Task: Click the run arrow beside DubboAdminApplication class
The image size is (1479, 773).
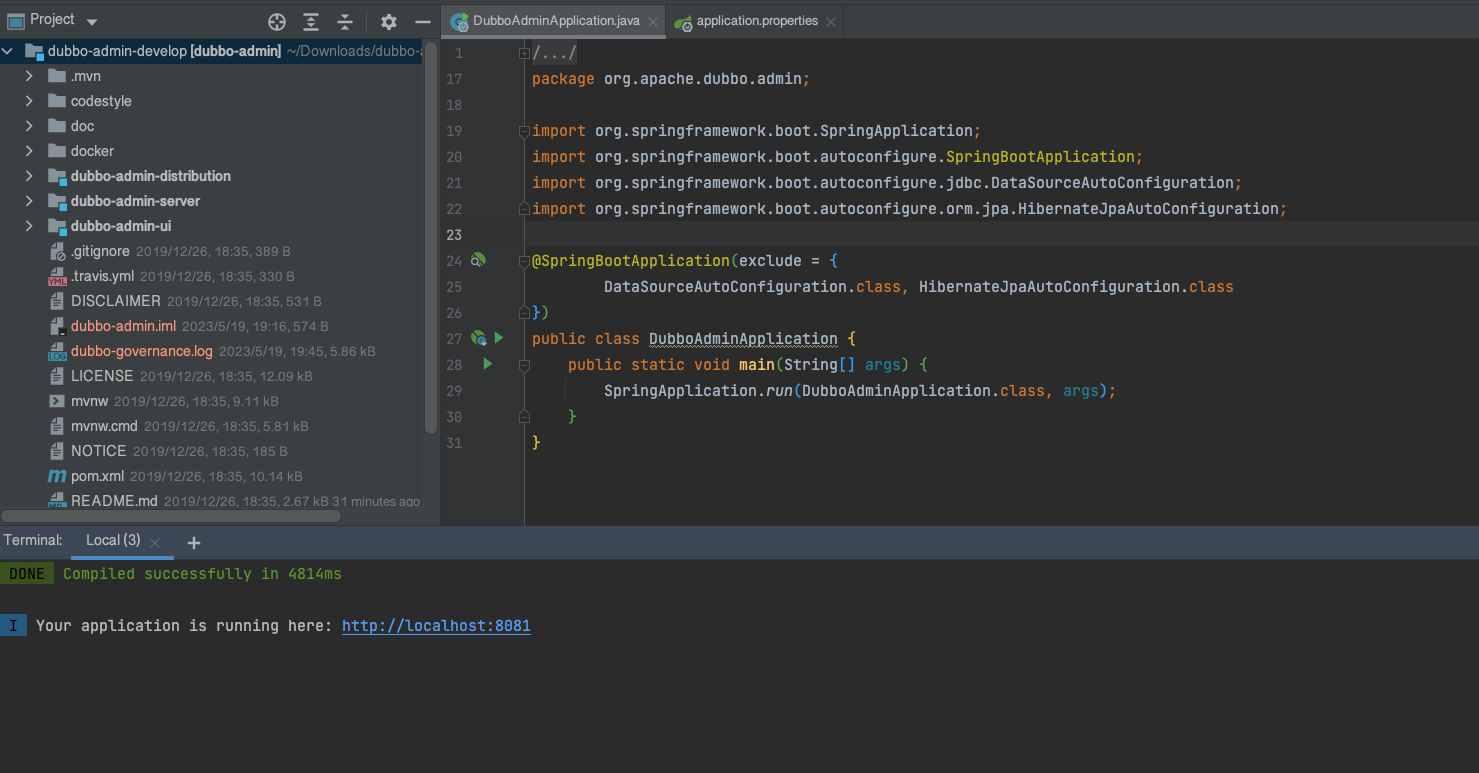Action: click(x=499, y=338)
